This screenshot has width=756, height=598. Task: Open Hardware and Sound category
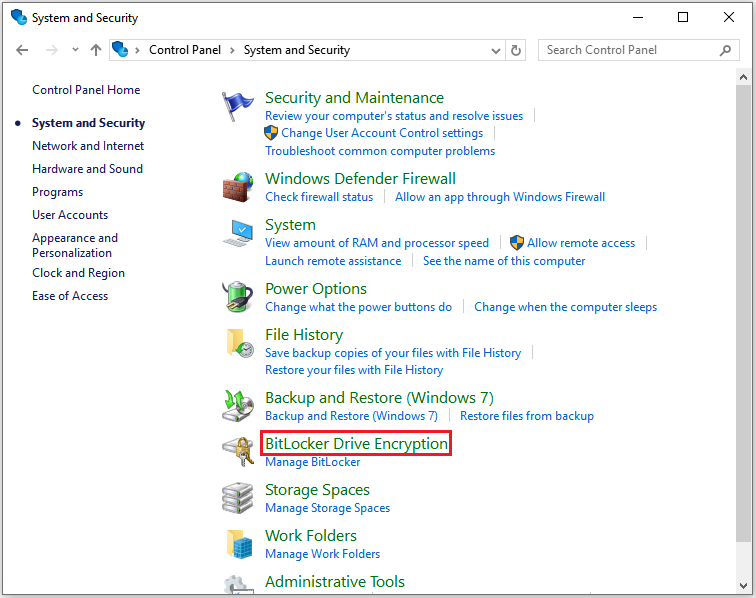87,169
